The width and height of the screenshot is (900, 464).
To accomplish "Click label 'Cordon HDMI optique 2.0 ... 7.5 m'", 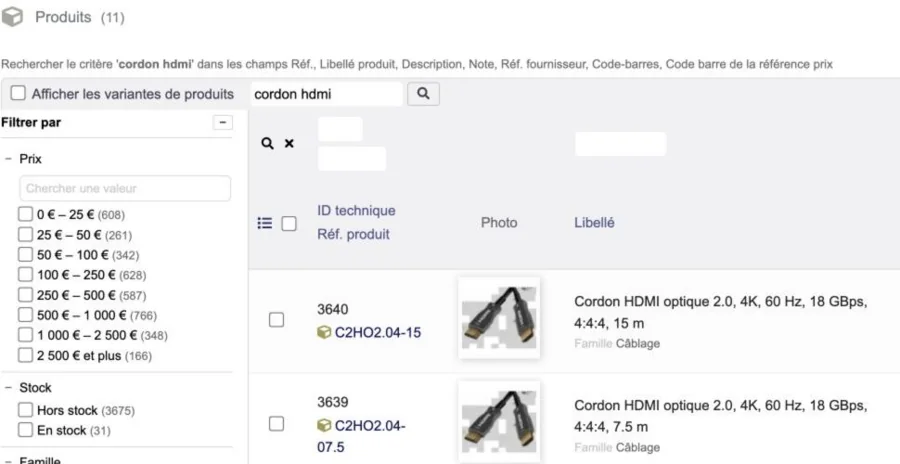I will tap(720, 416).
